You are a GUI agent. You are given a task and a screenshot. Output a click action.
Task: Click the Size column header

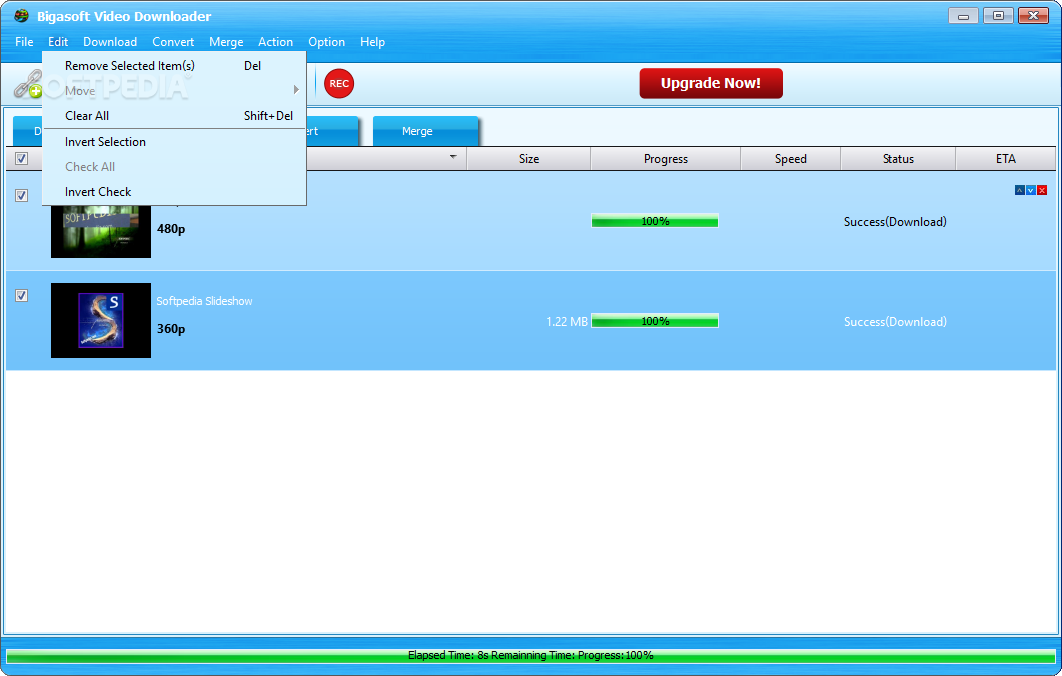[x=529, y=159]
